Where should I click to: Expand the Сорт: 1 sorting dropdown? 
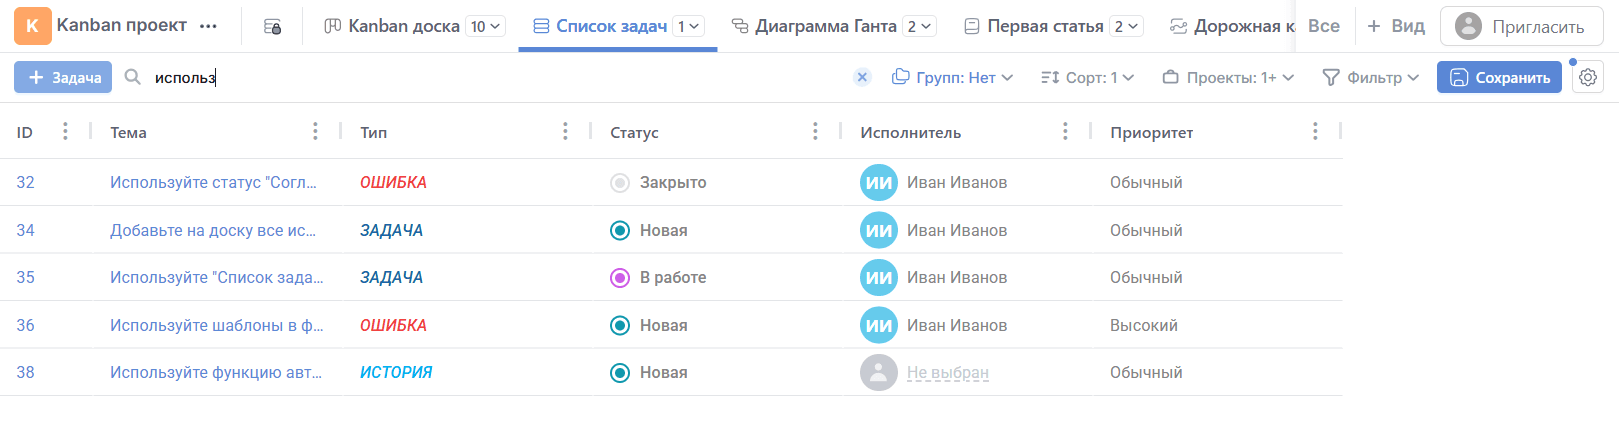1087,77
